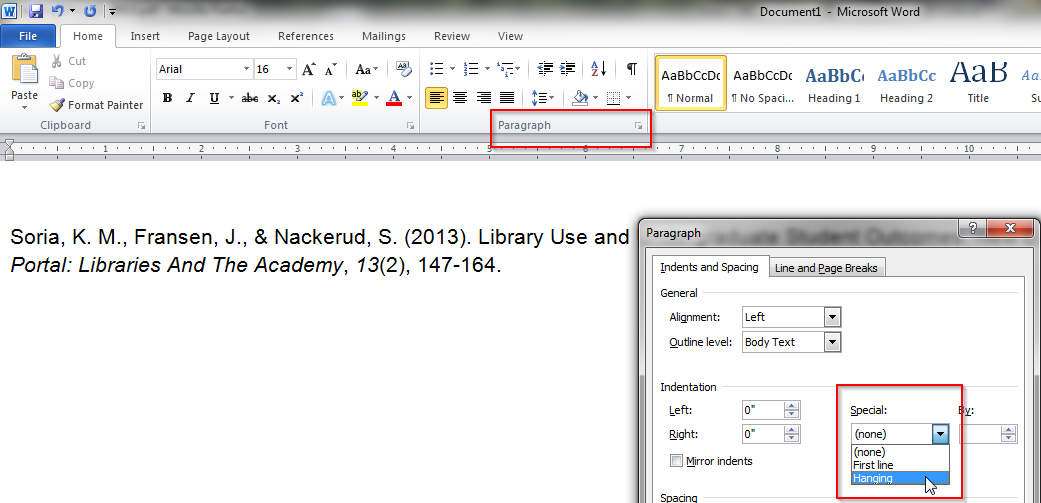Sort text with the A-Z icon
This screenshot has width=1041, height=503.
[599, 69]
